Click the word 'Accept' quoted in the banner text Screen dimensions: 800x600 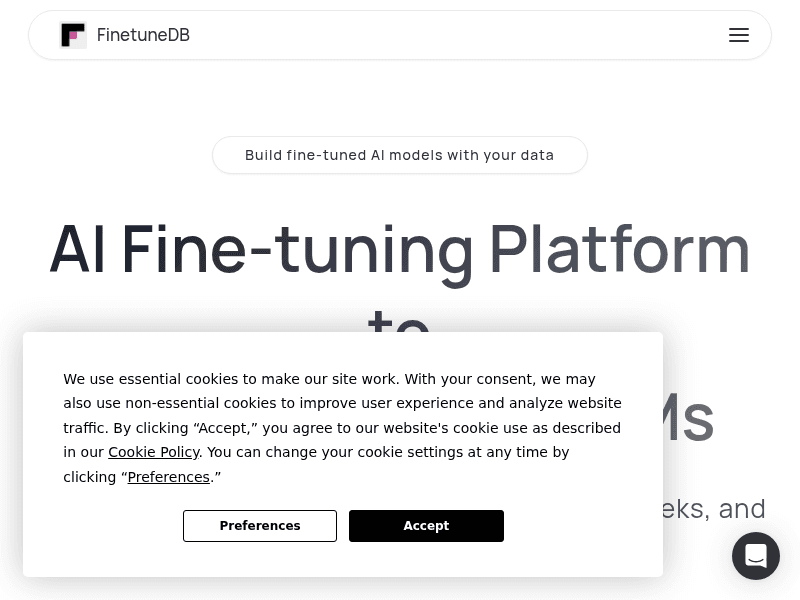pyautogui.click(x=222, y=428)
